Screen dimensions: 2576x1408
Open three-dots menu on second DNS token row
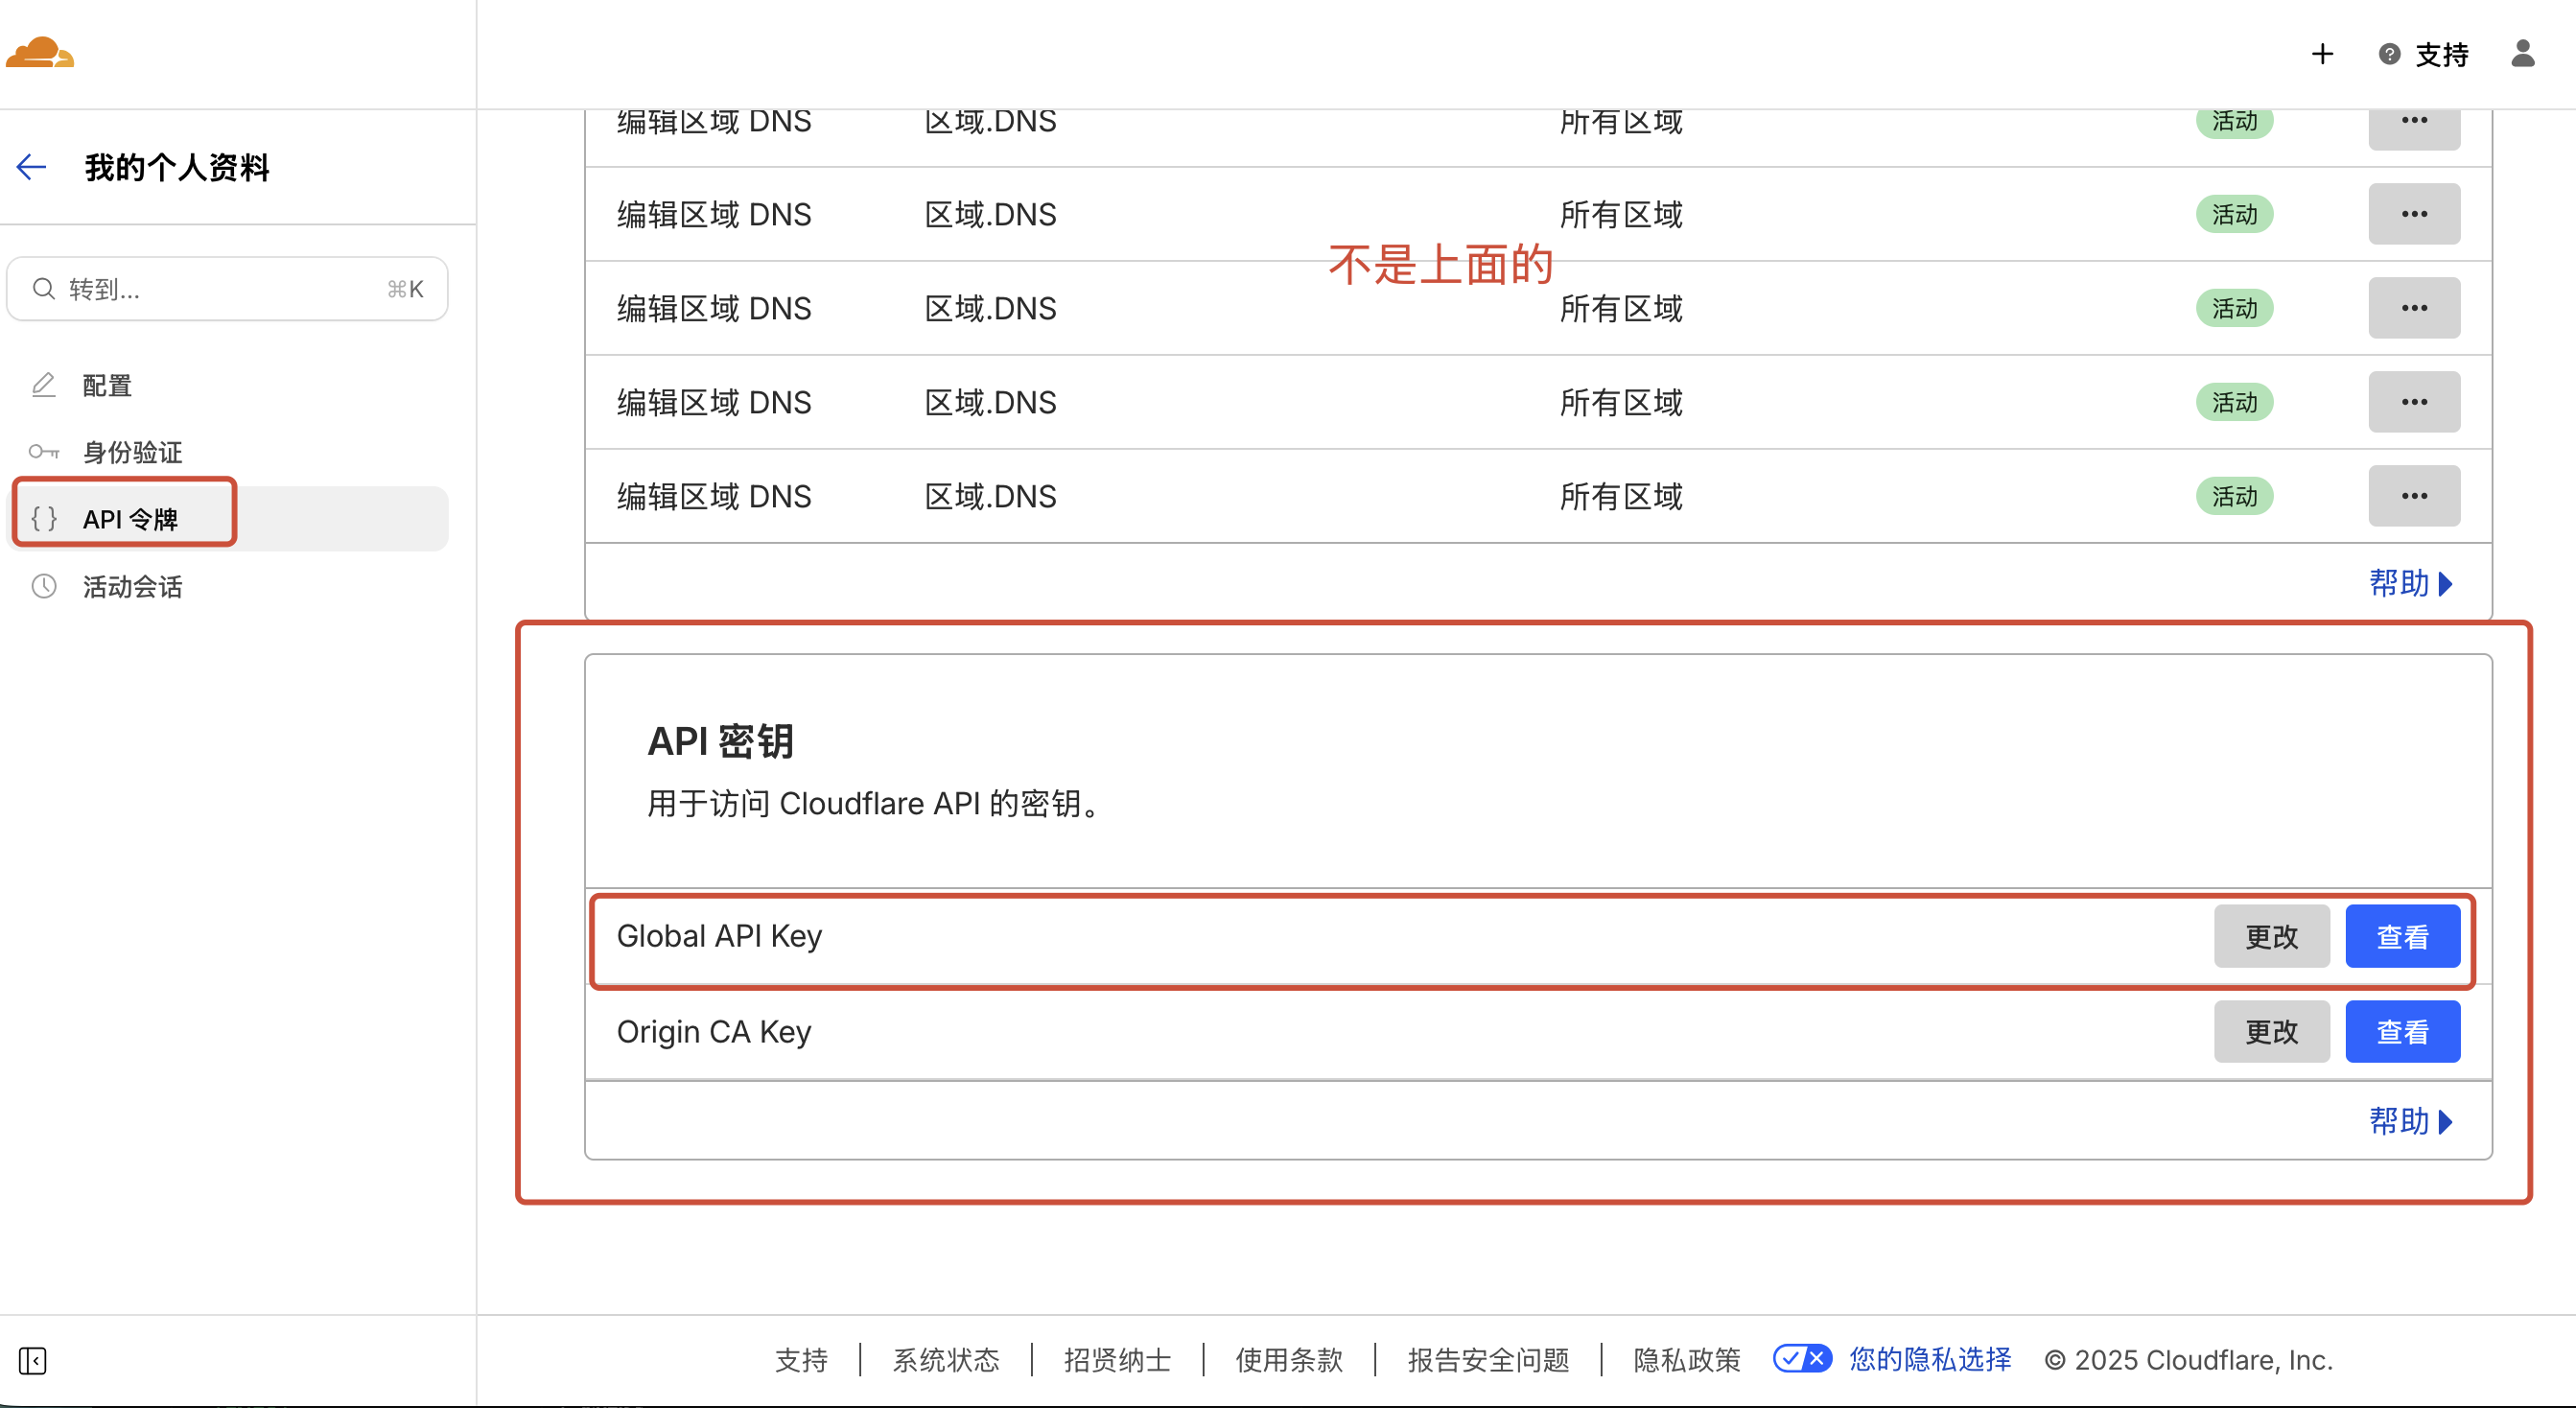point(2413,214)
